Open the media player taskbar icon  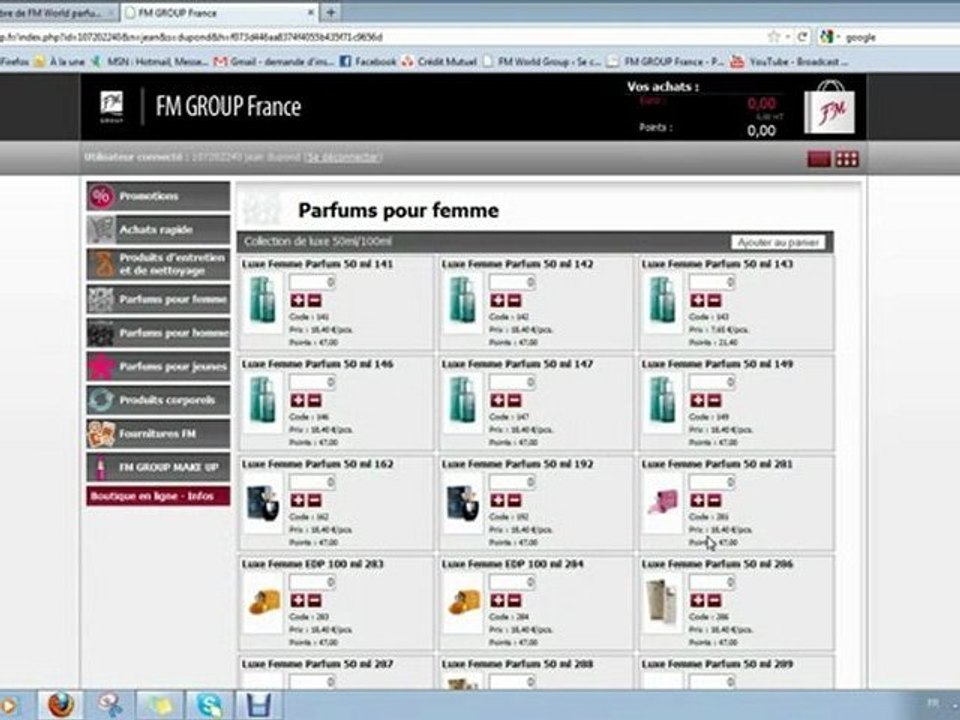[x=9, y=705]
